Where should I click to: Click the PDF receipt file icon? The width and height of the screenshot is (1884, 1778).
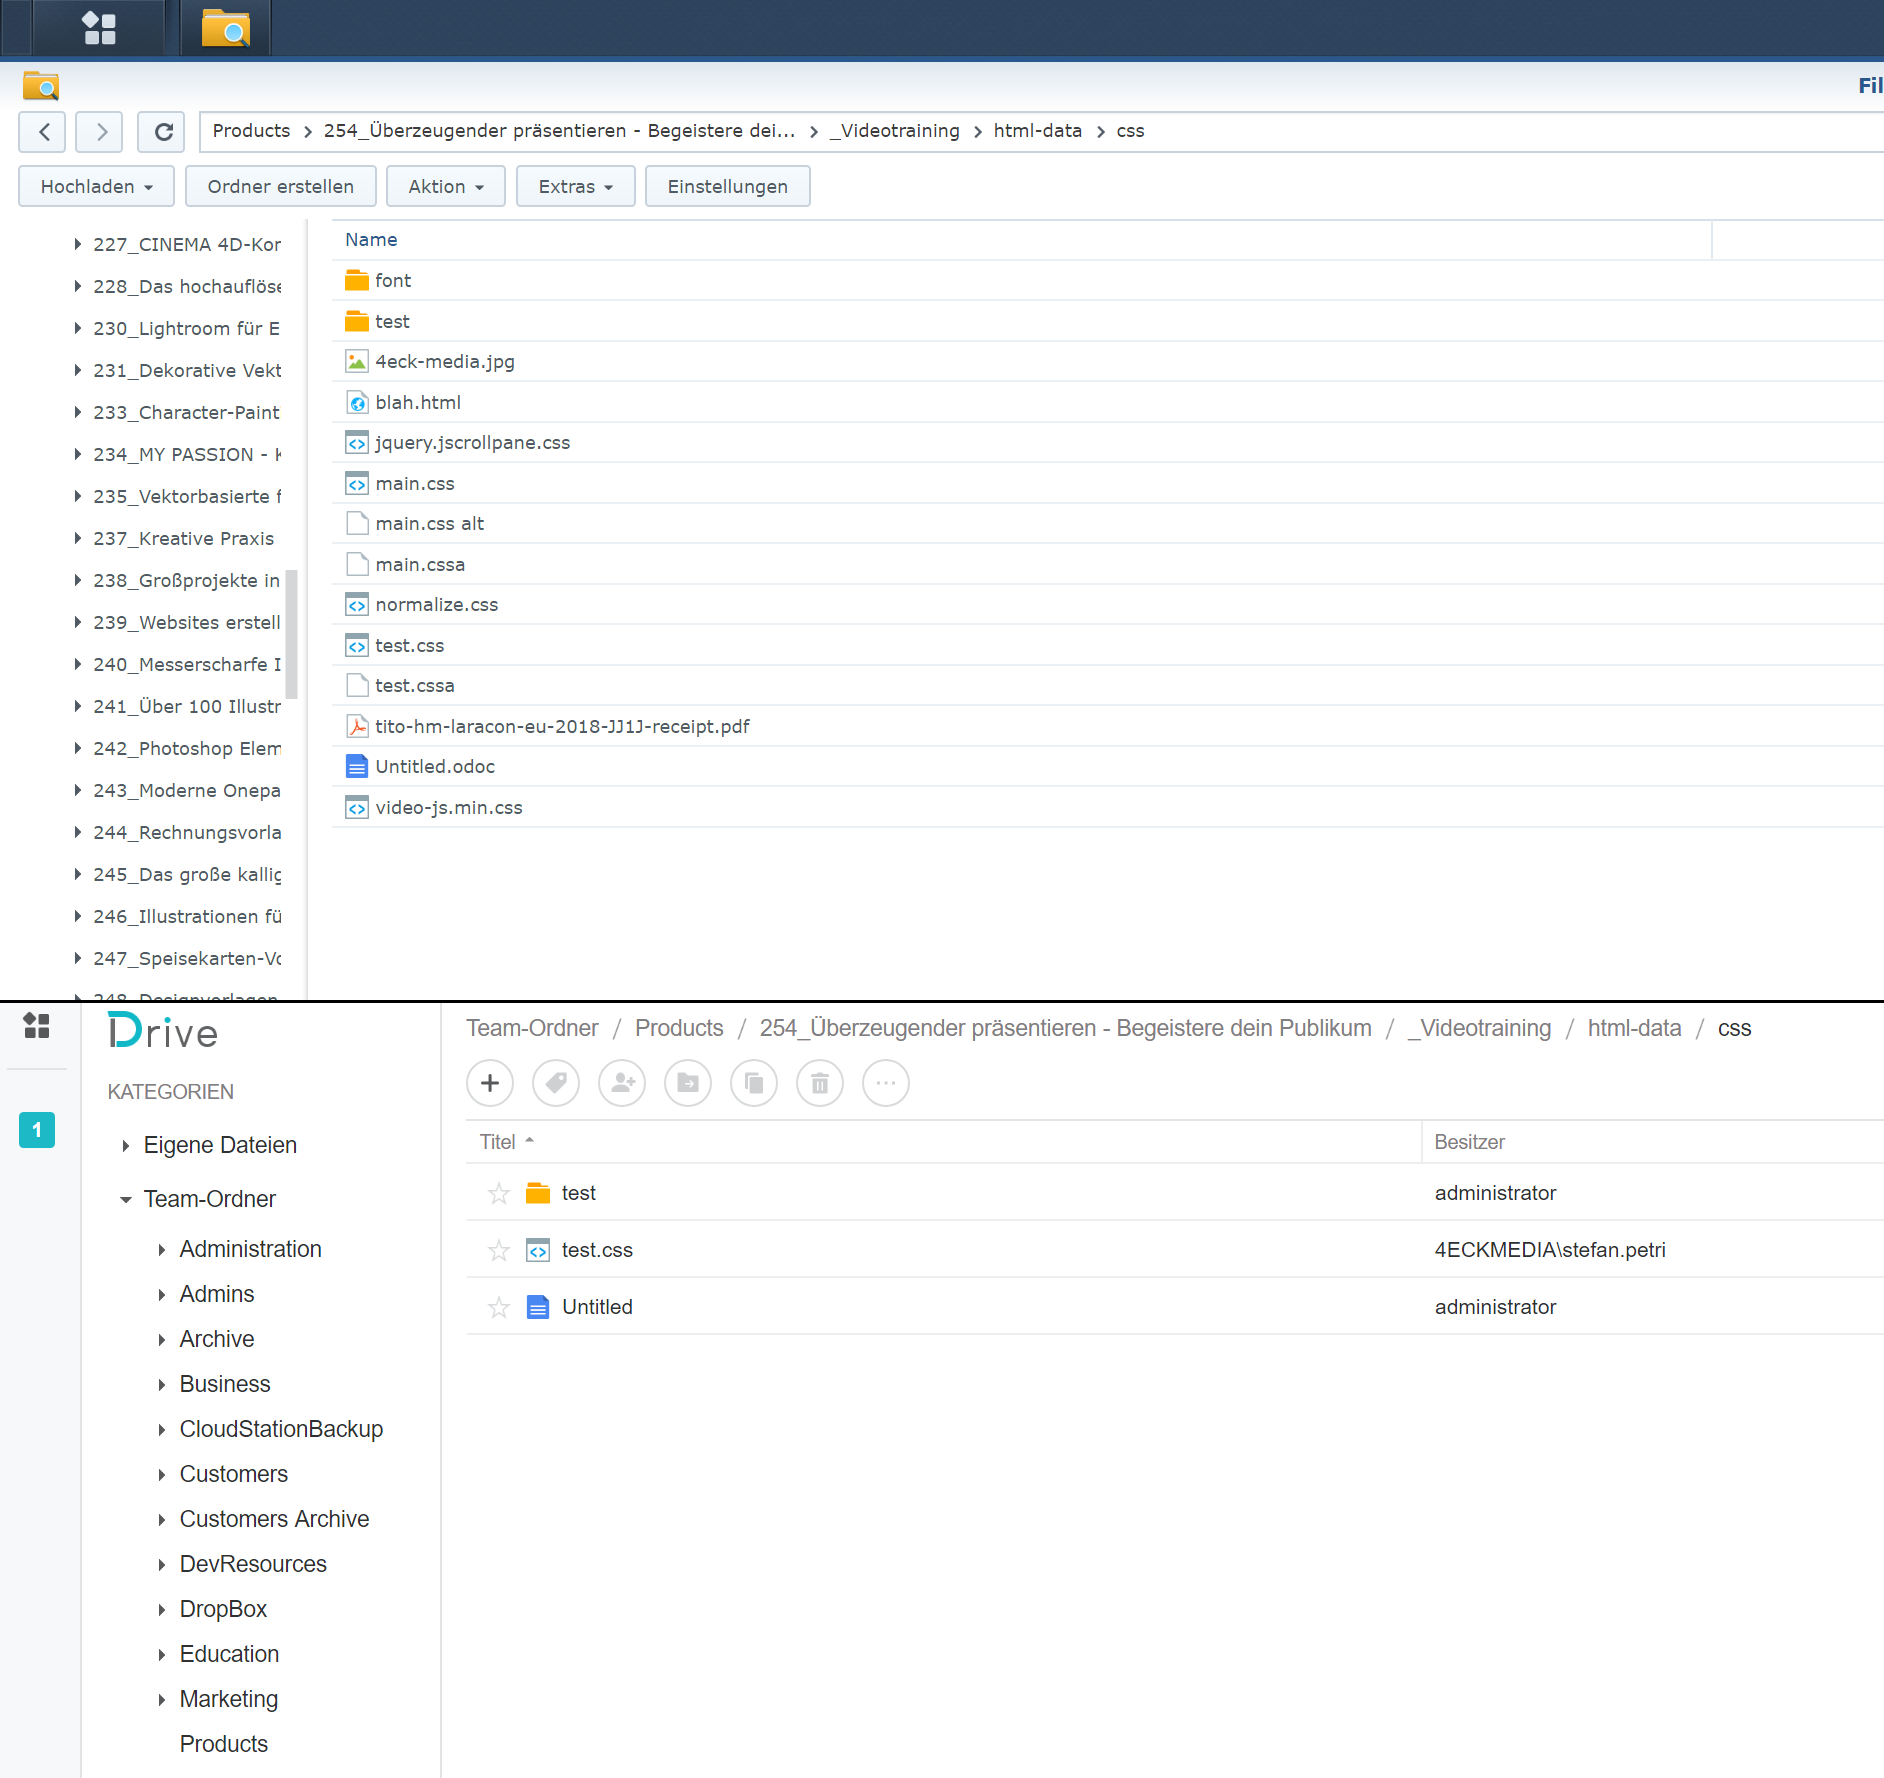point(356,726)
